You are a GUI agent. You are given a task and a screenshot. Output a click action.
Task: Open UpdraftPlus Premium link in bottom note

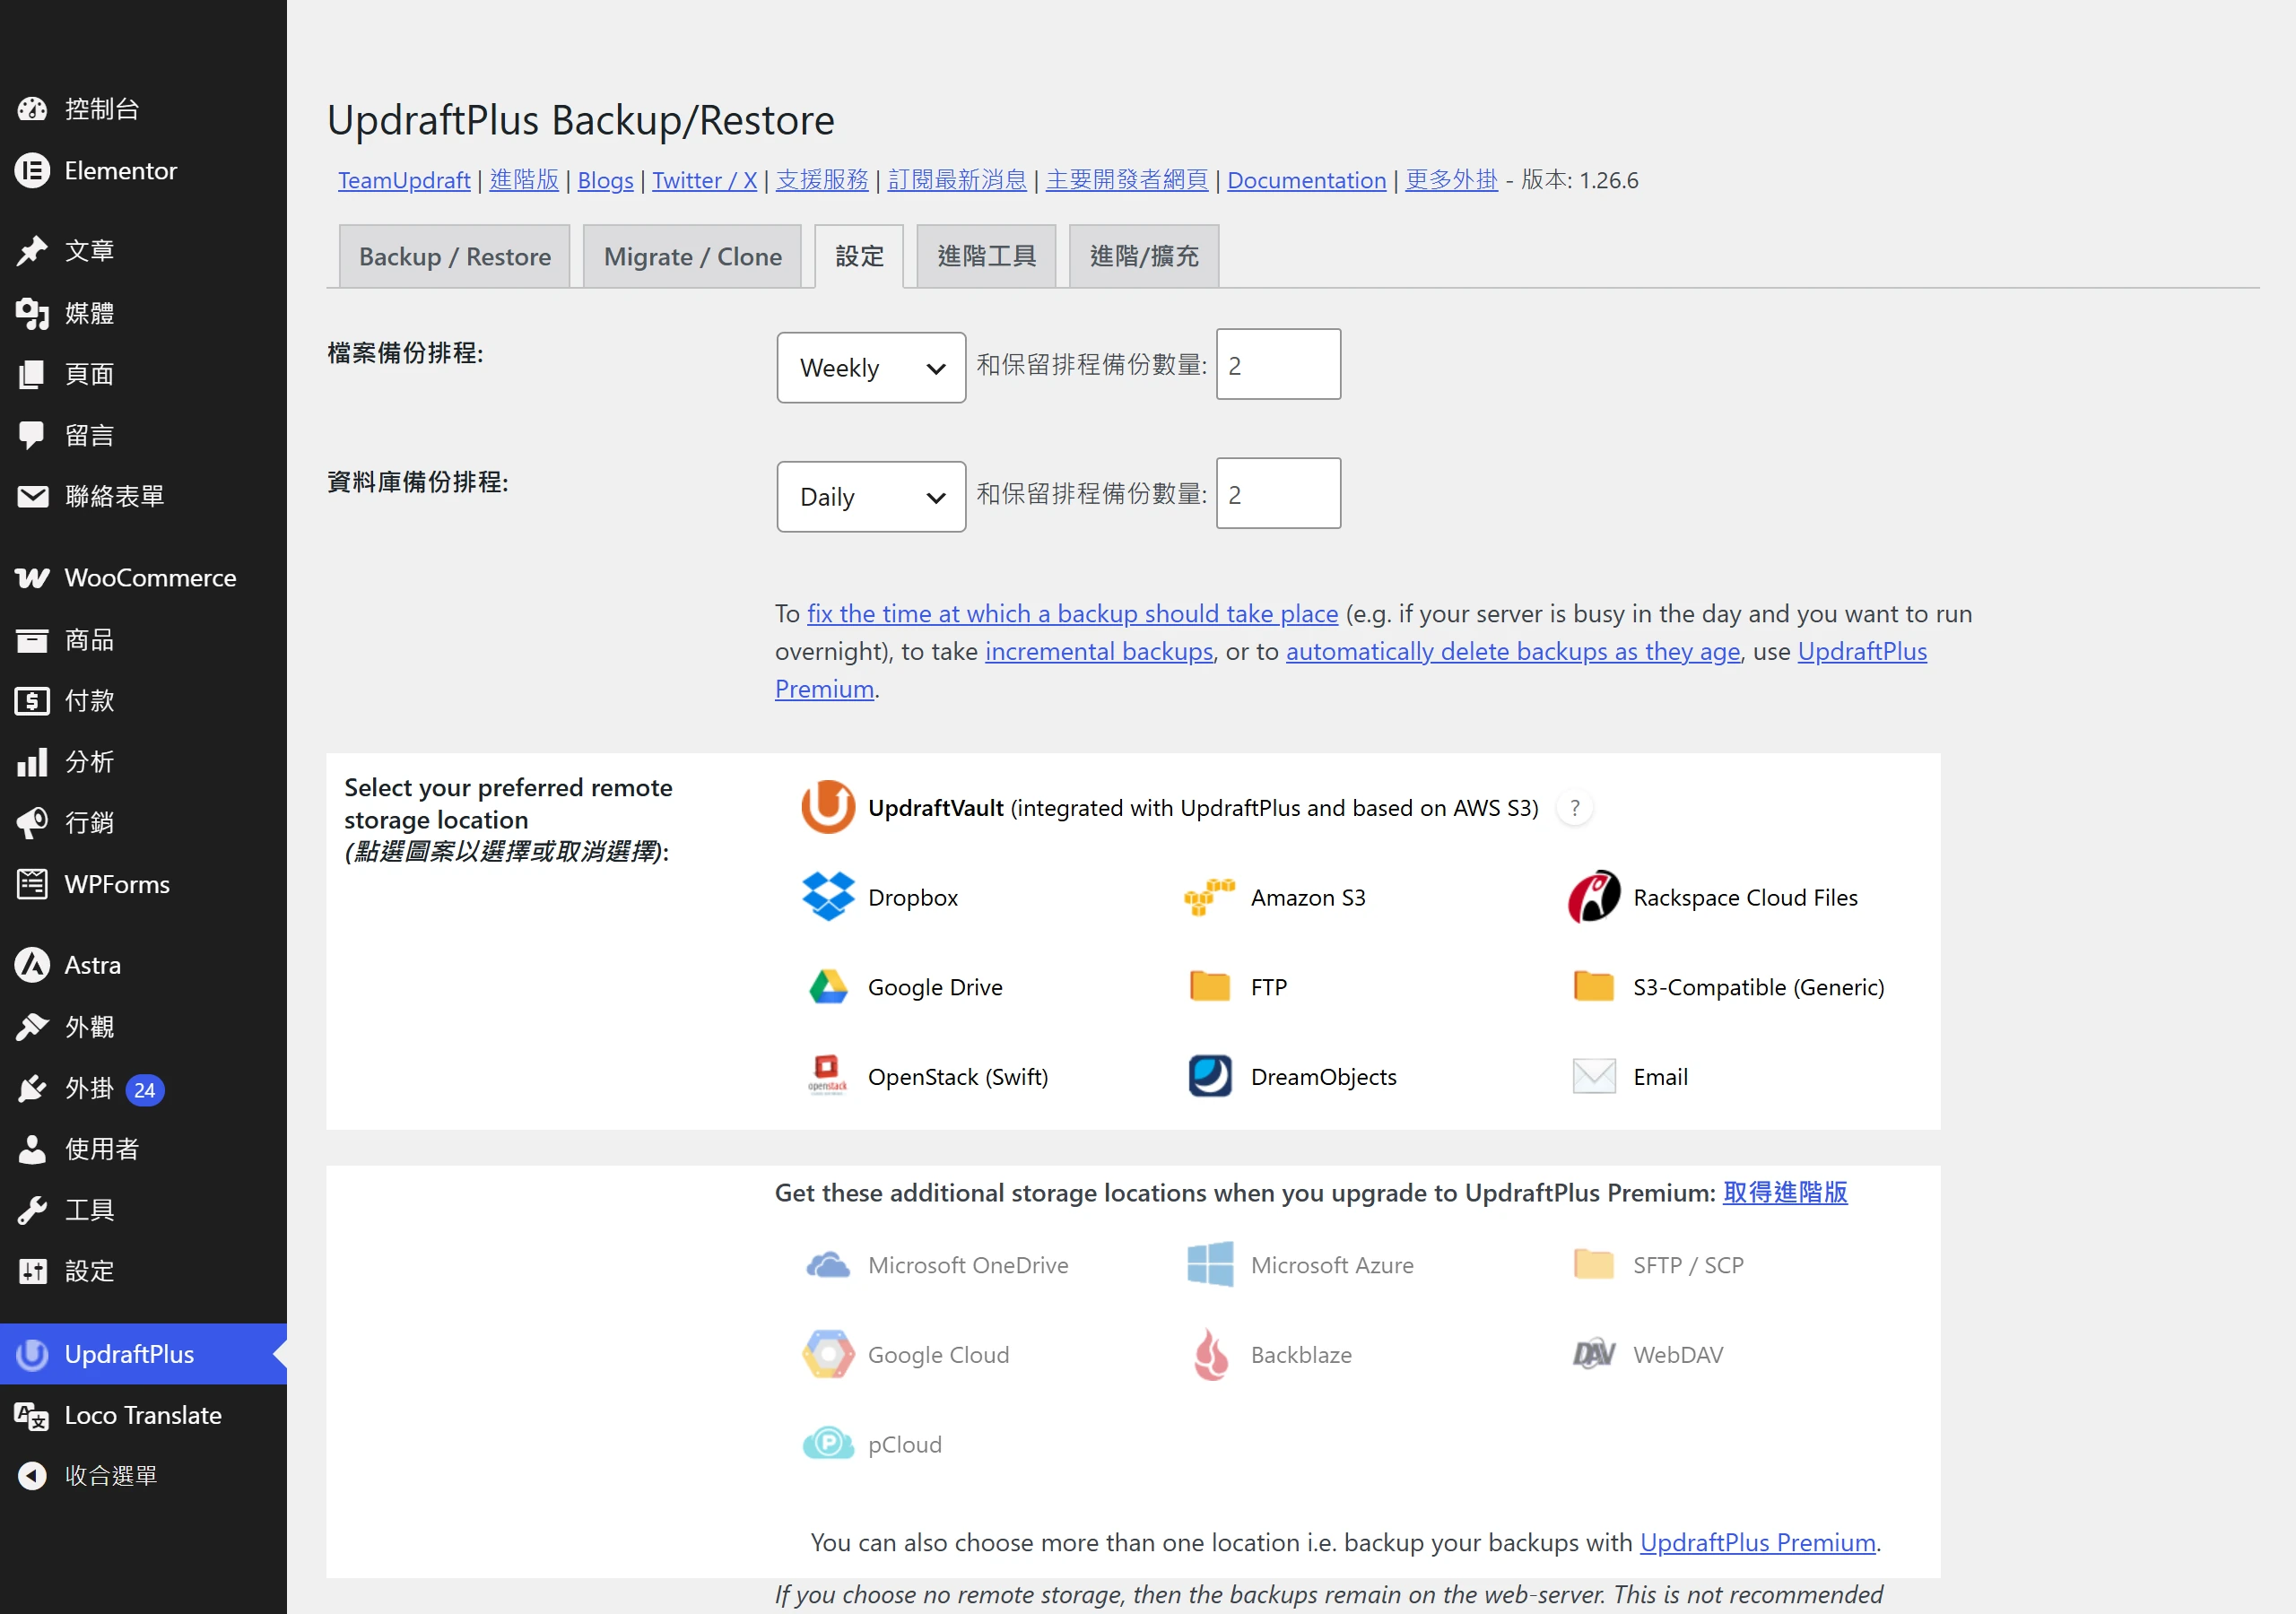click(x=1757, y=1542)
